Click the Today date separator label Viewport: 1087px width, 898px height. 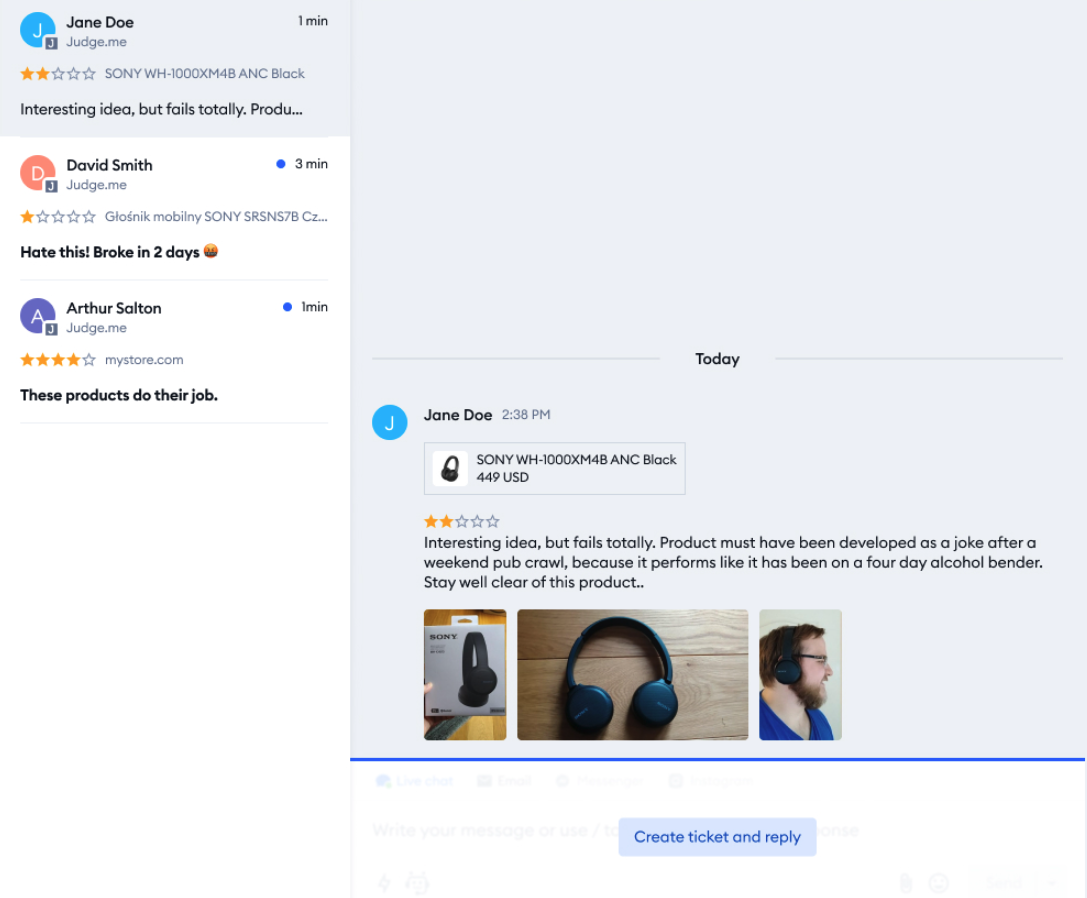[718, 359]
